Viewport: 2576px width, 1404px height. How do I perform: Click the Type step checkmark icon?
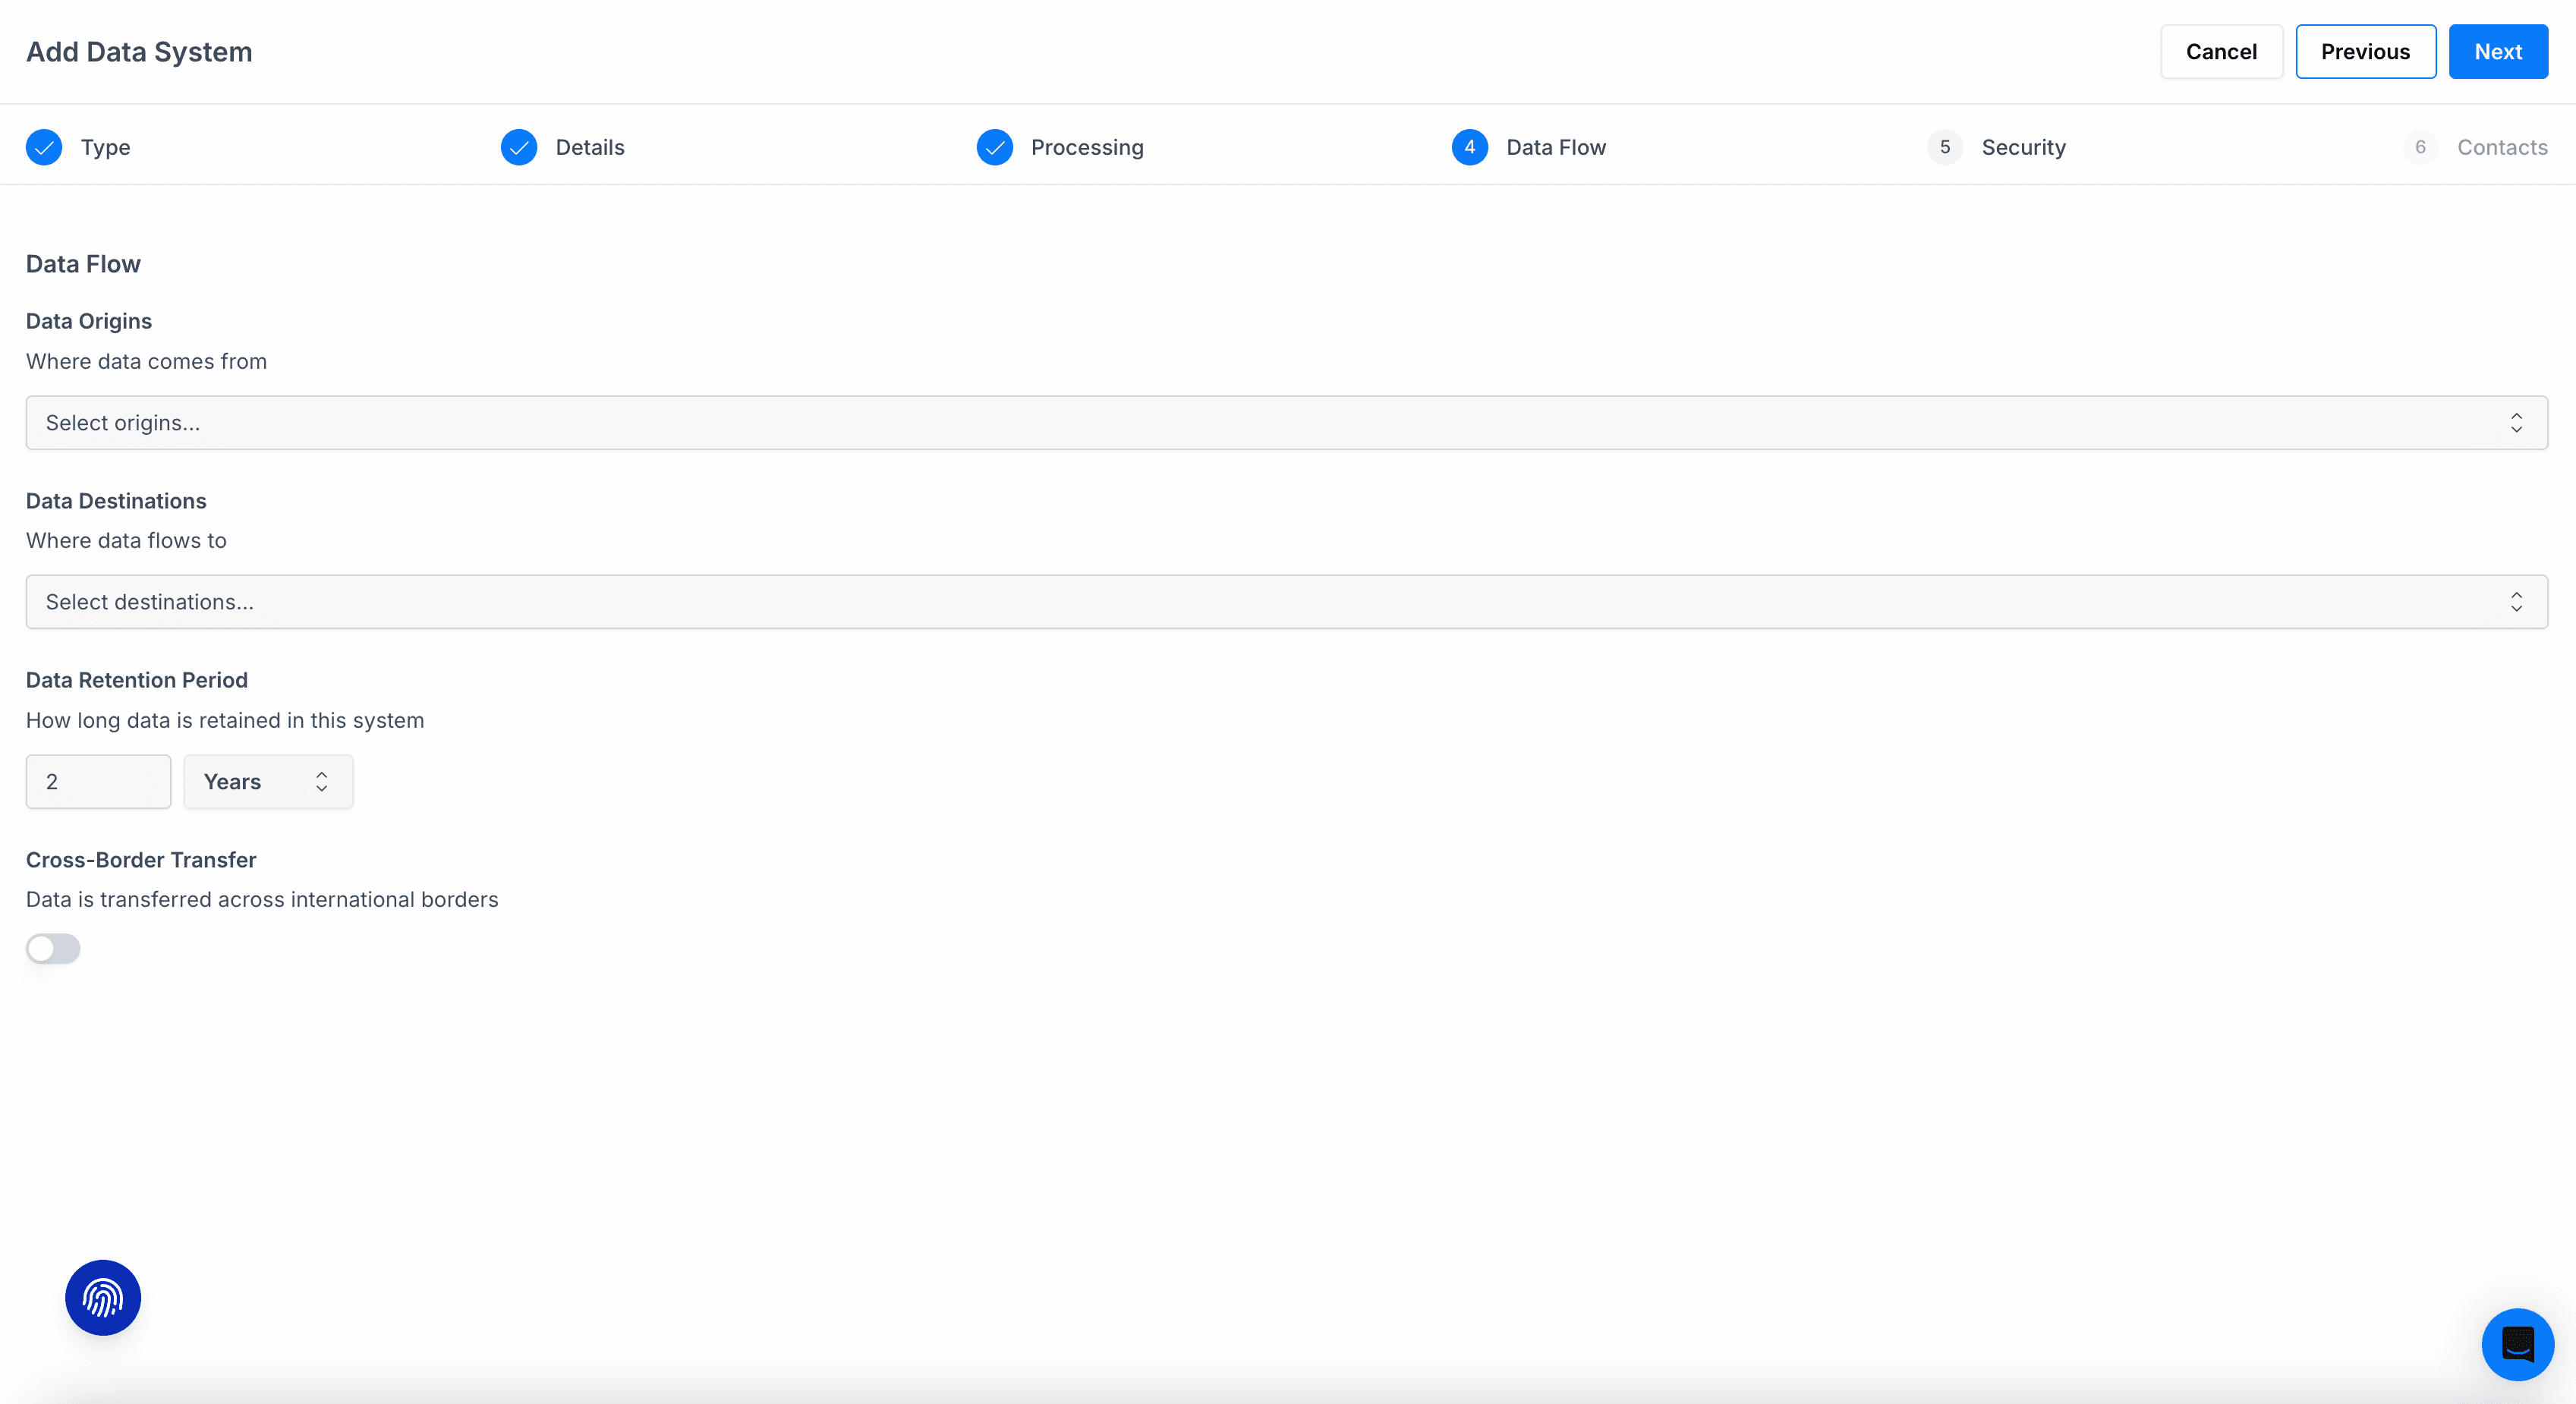point(44,147)
